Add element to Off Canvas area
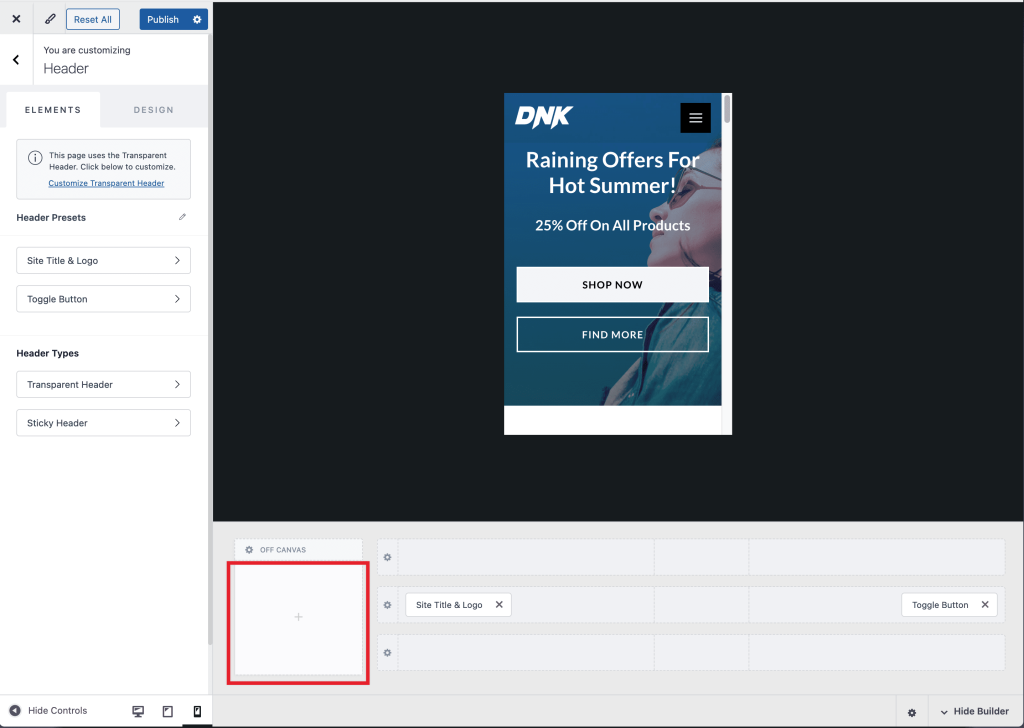 pos(298,618)
